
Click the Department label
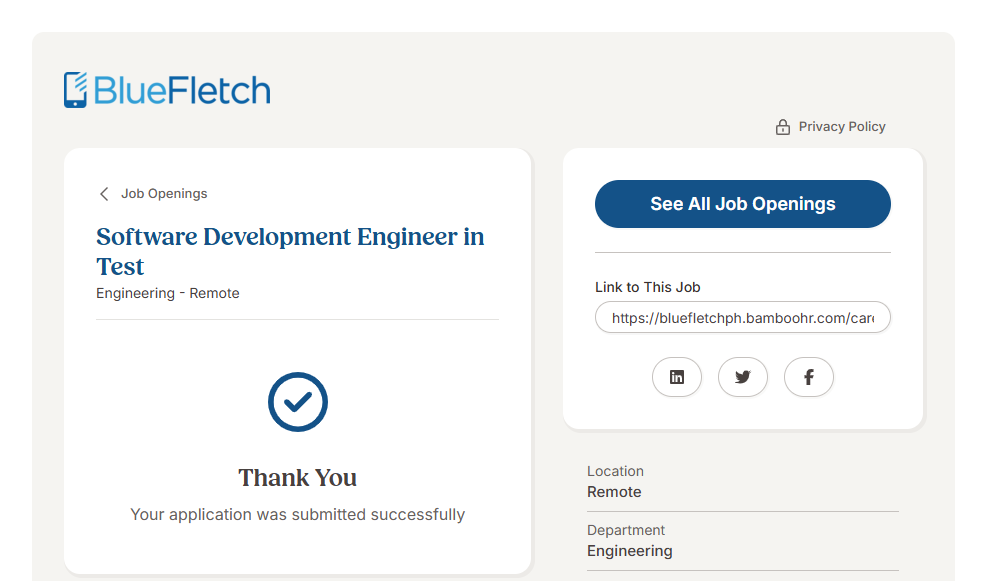626,530
